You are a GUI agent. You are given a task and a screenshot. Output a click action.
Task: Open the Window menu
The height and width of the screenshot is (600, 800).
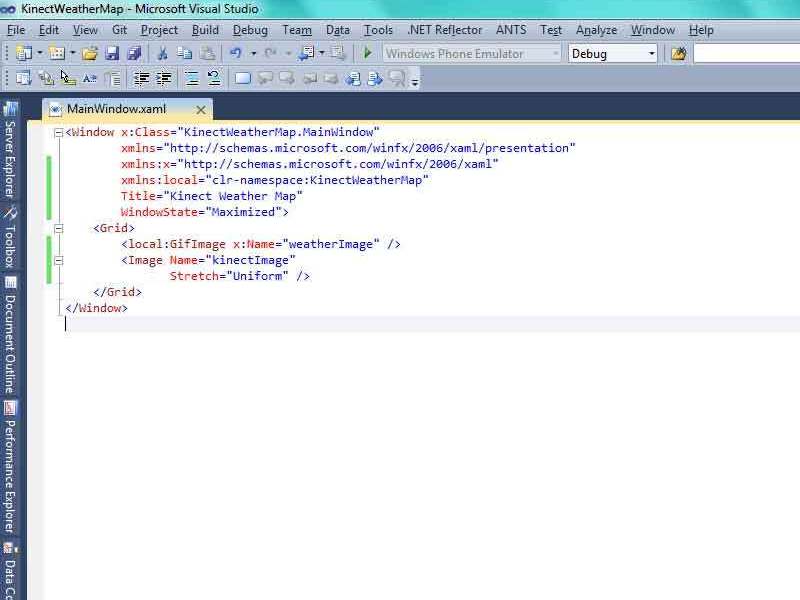[653, 30]
